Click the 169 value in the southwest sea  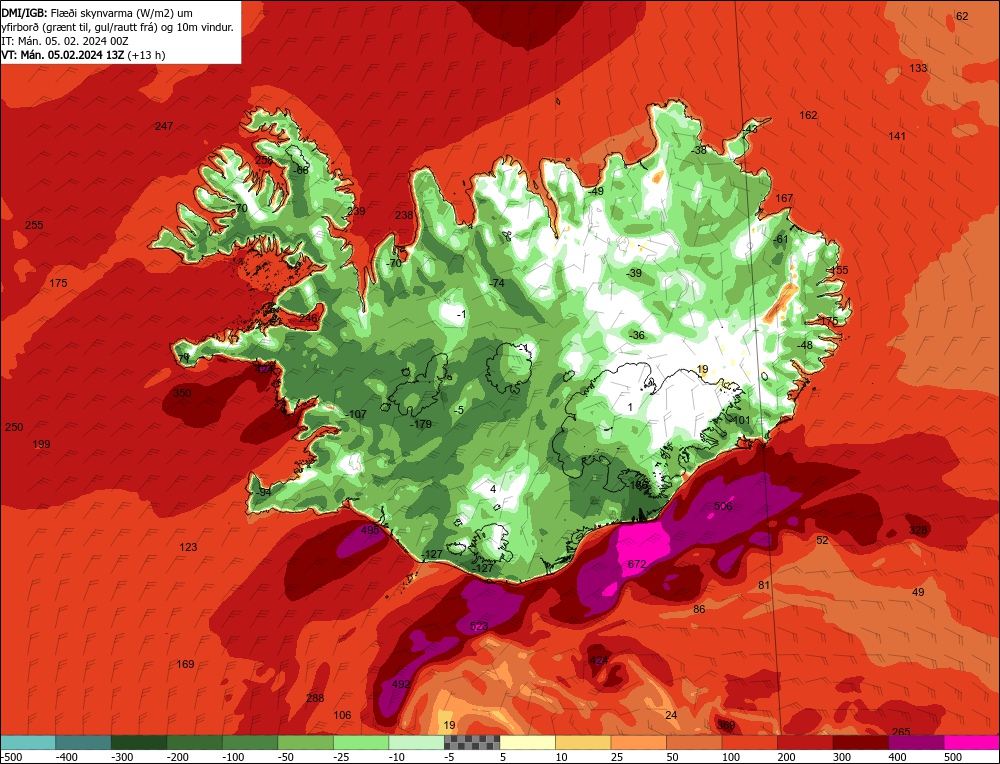point(185,665)
